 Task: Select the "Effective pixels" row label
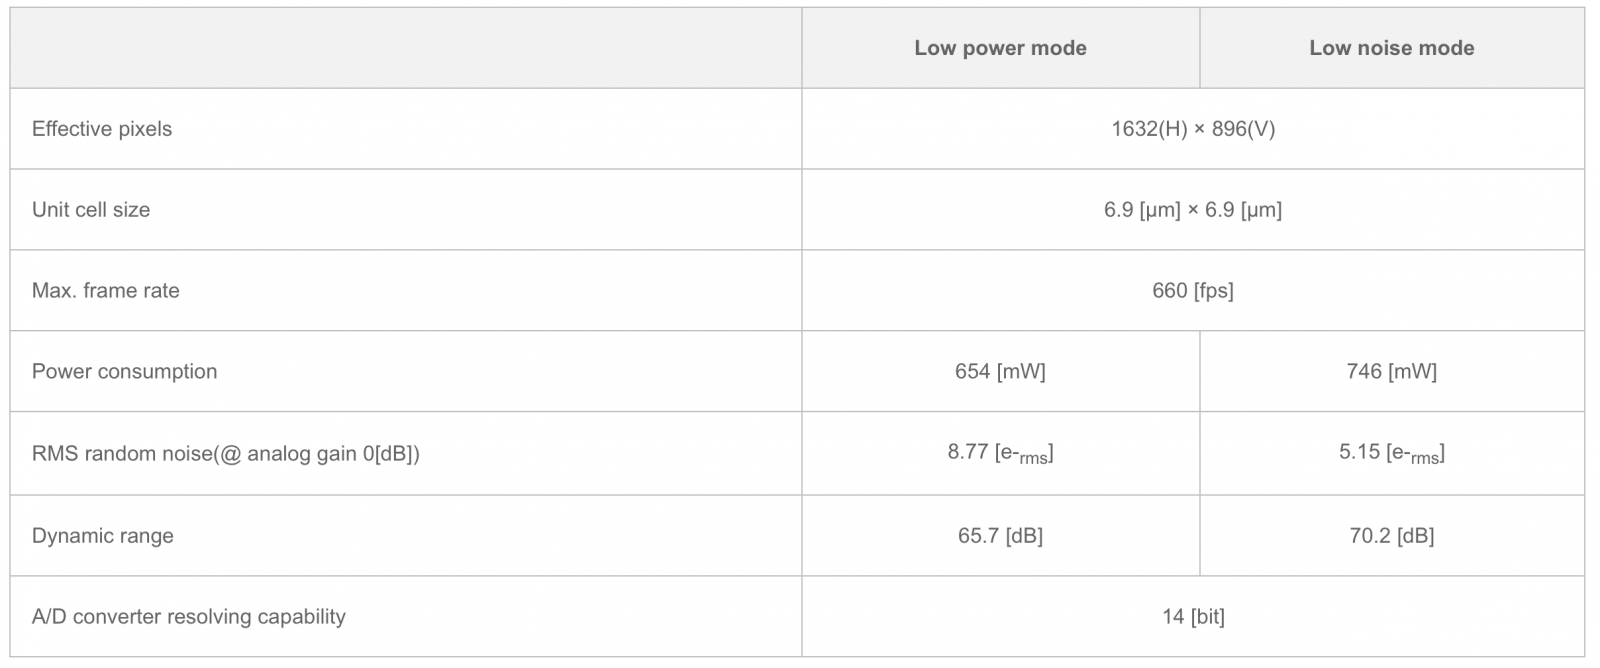102,129
